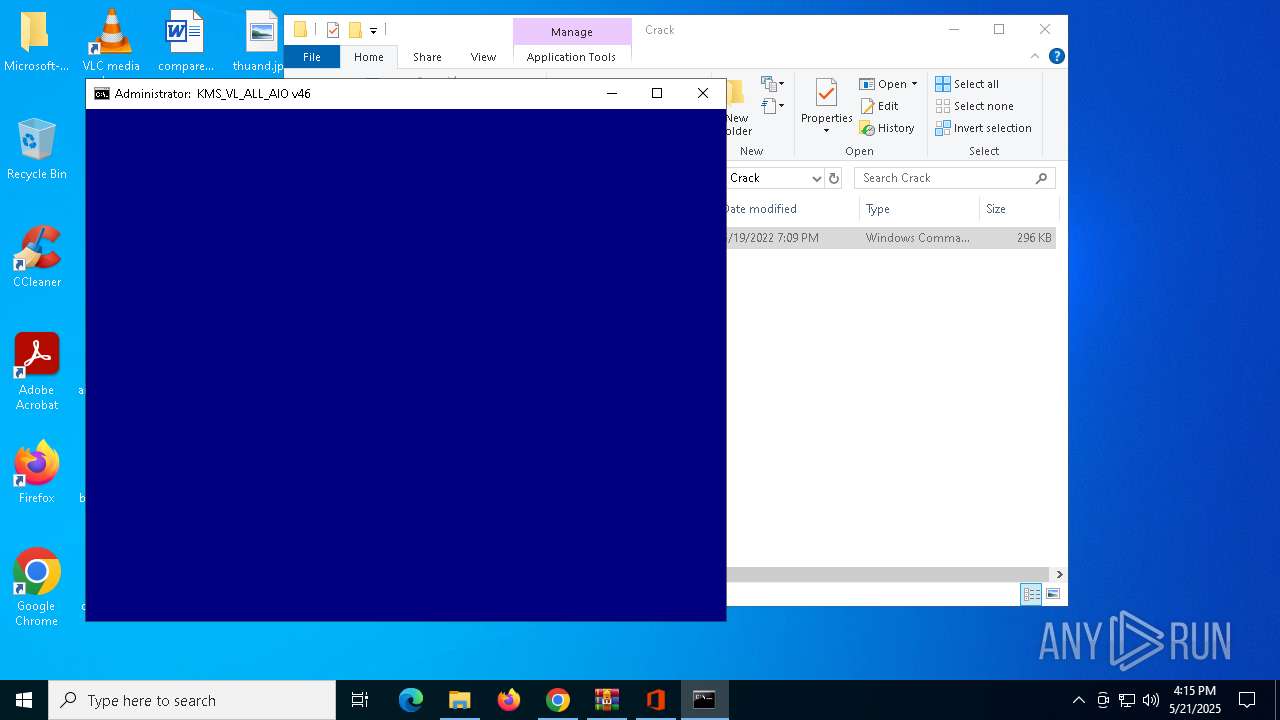The image size is (1280, 720).
Task: Open the Easy access dropdown icon
Action: click(772, 105)
